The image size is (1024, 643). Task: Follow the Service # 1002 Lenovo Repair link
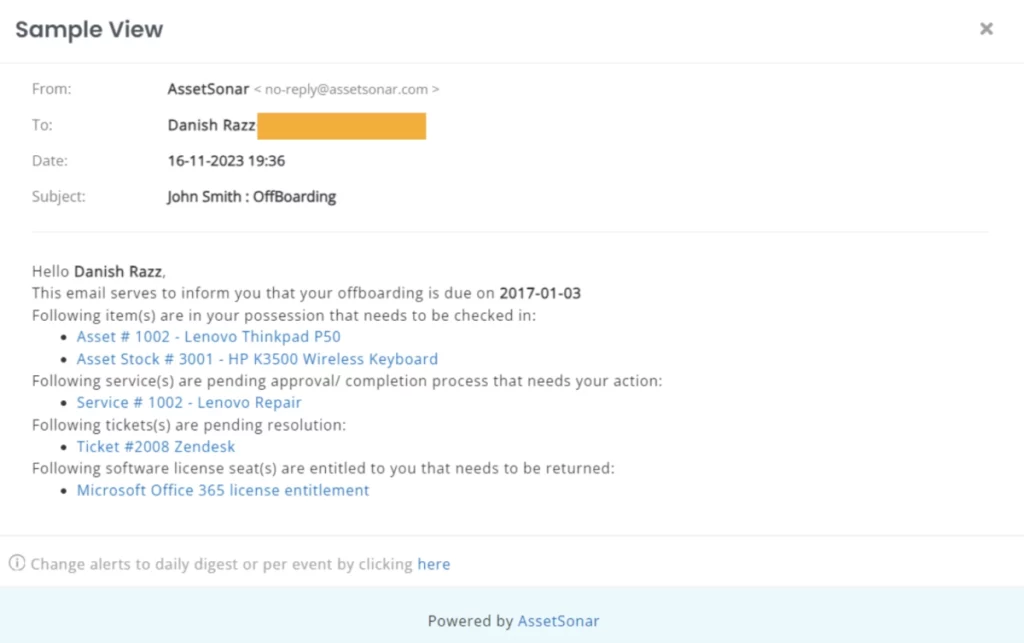(189, 402)
